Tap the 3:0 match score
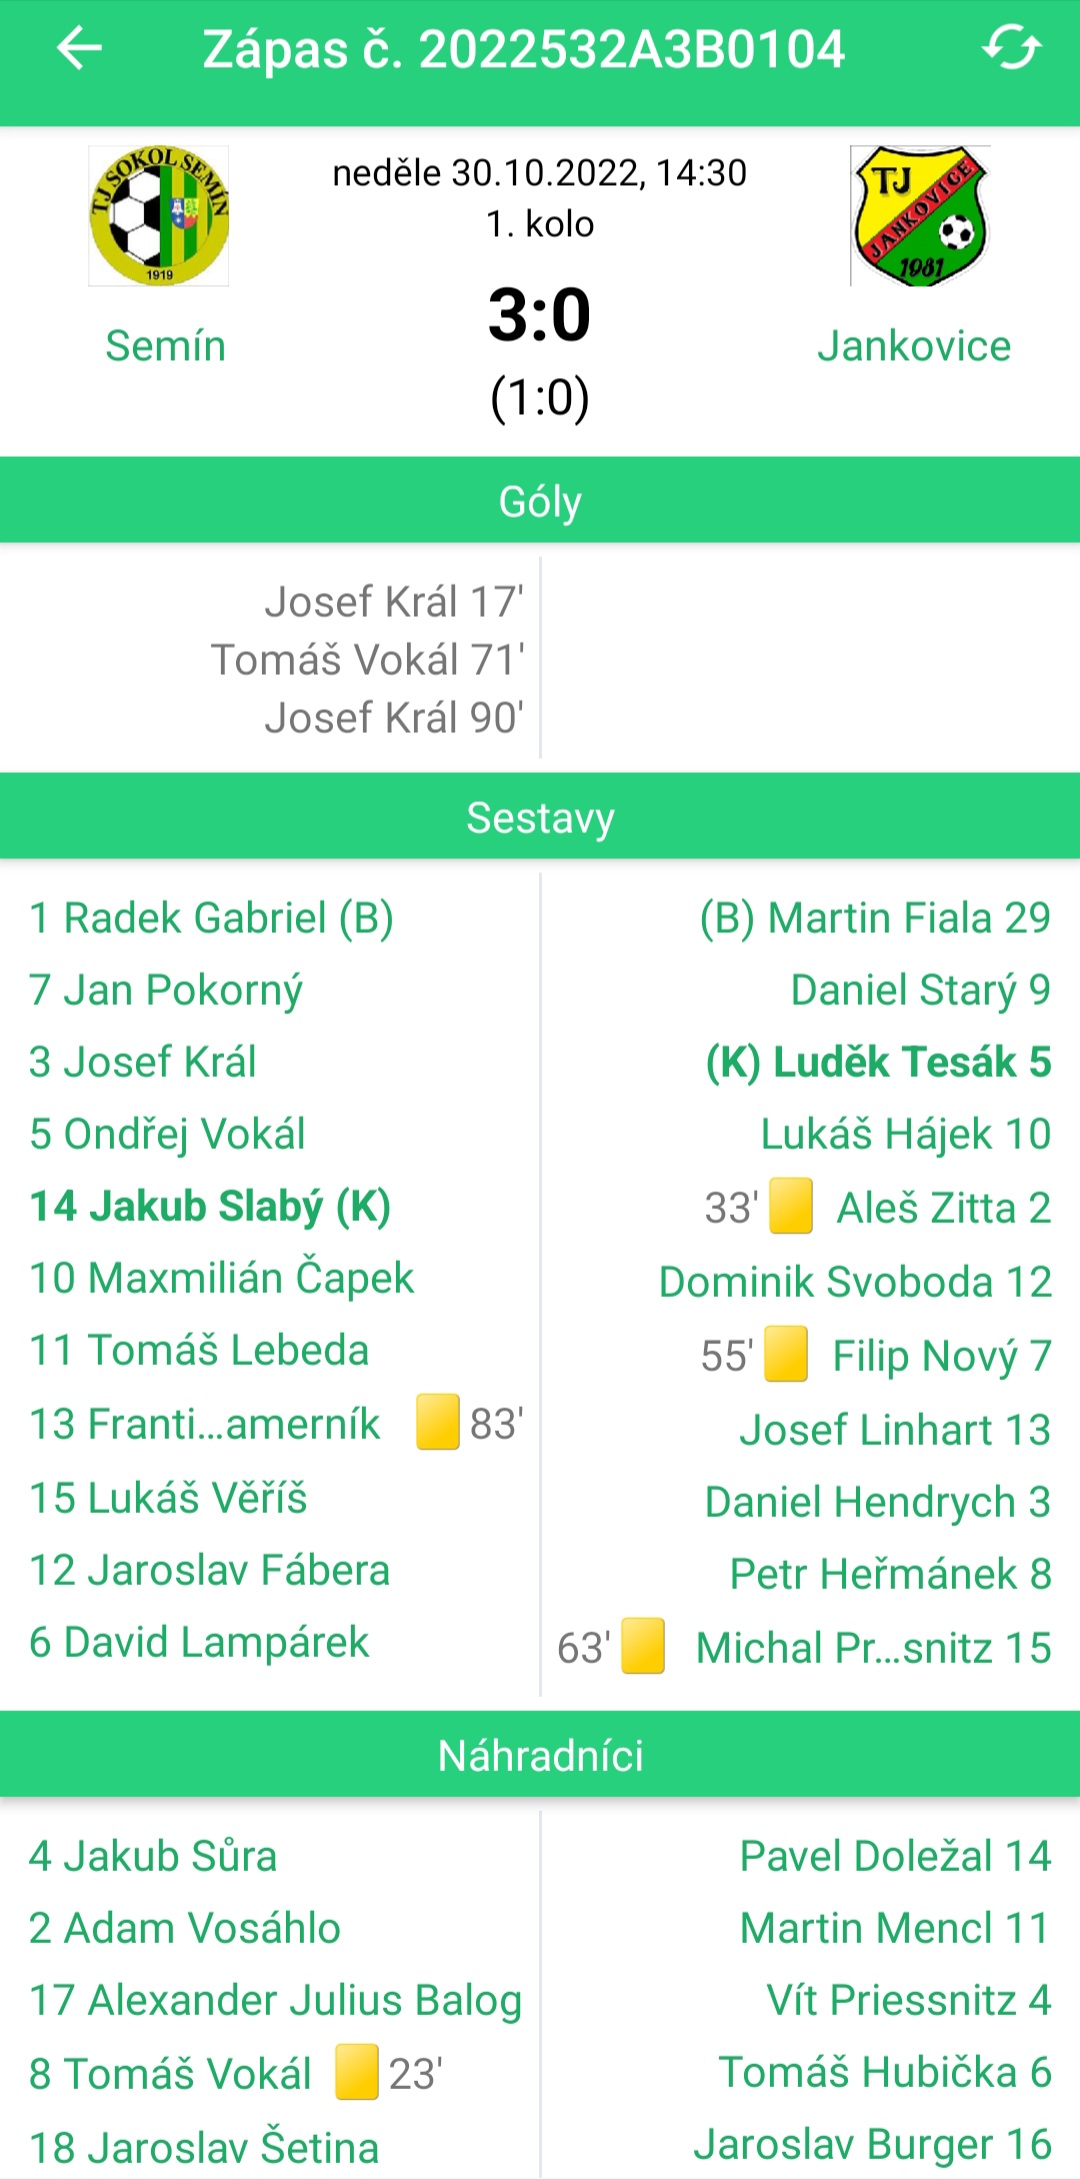This screenshot has height=2179, width=1080. [x=540, y=314]
